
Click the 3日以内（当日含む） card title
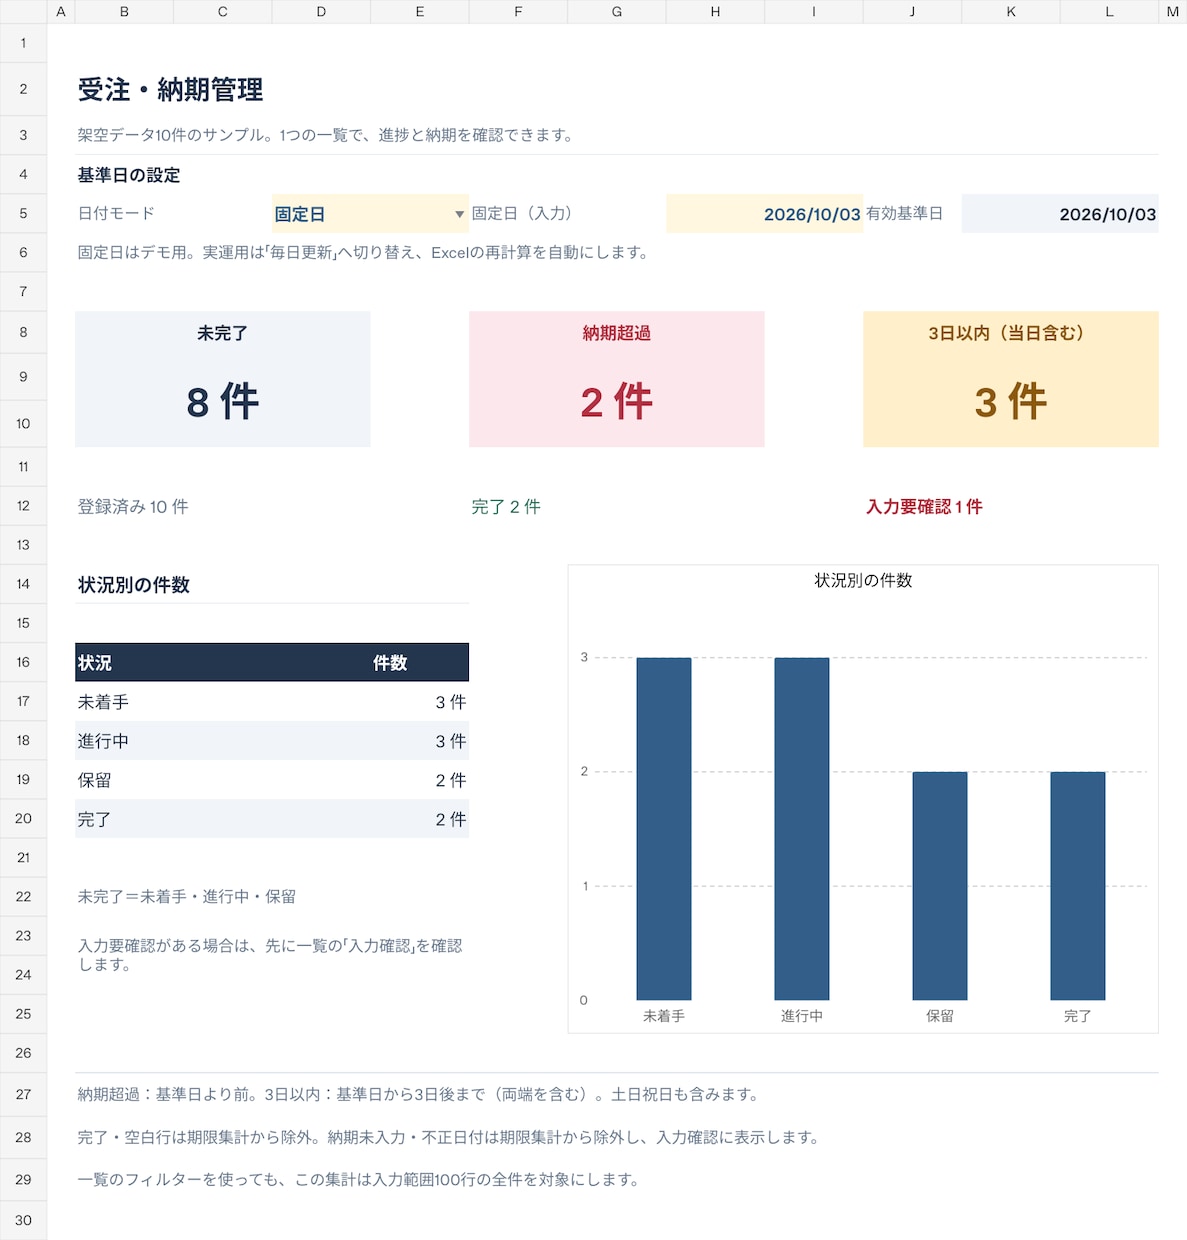coord(1011,334)
